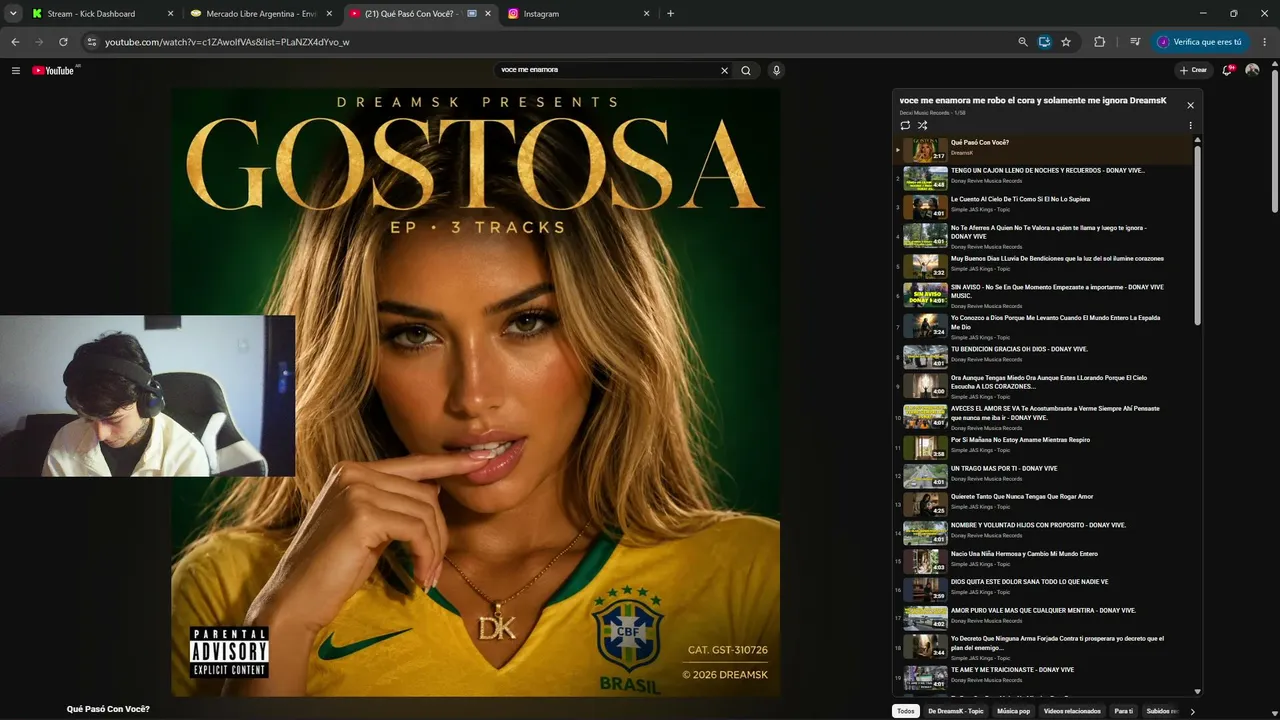Click the NOMBRE Y VOLUNTAD HIJOS CON PROPOSITO title
The width and height of the screenshot is (1280, 720).
(1038, 525)
